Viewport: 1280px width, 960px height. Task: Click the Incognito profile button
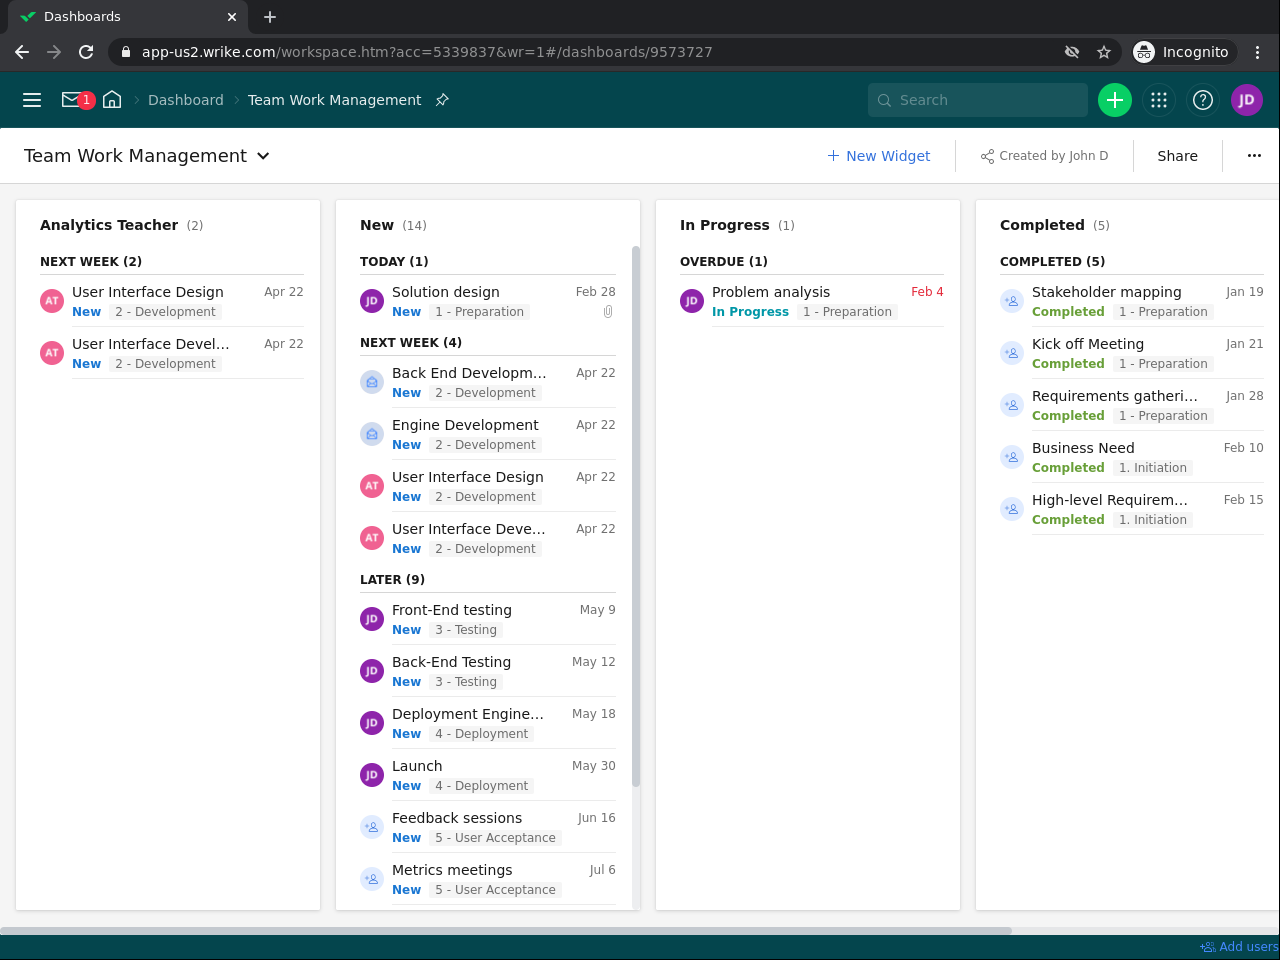(1183, 52)
